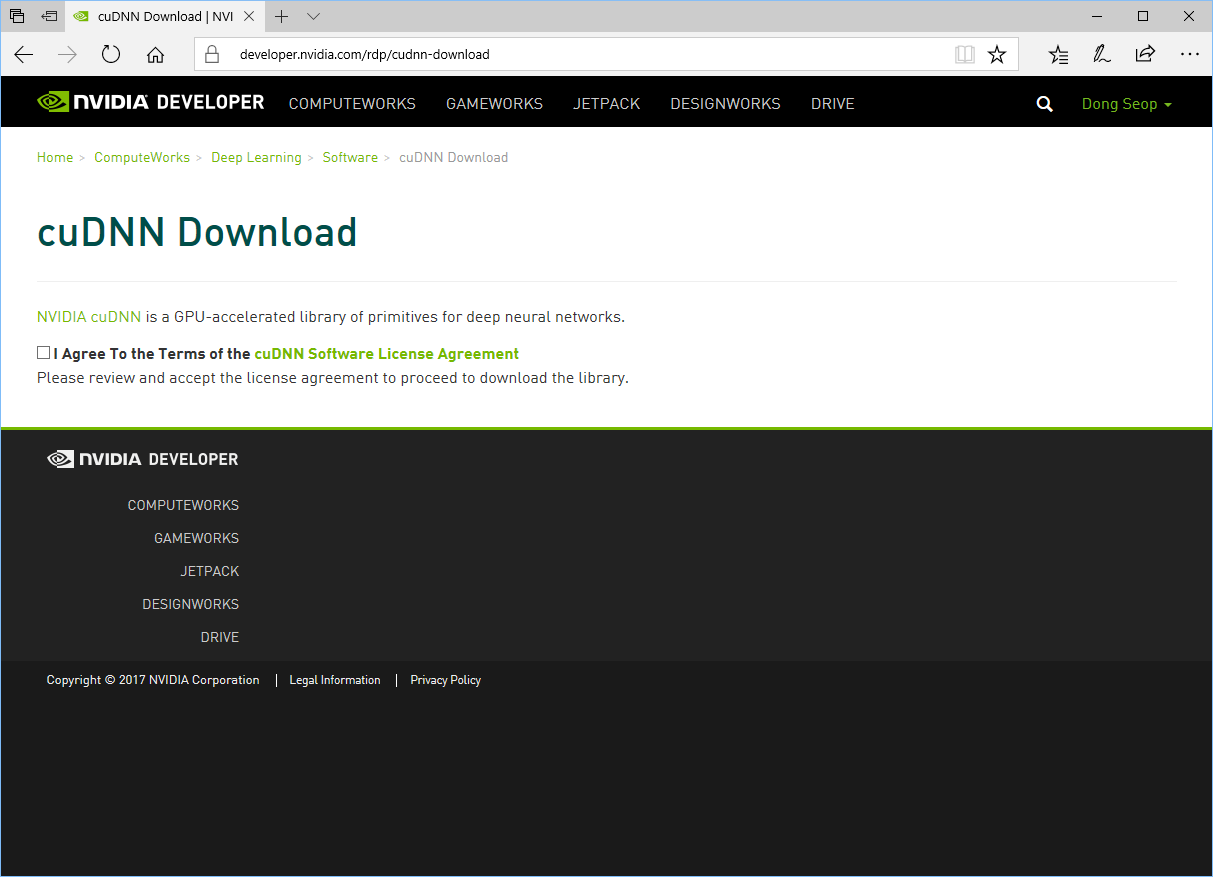Screen dimensions: 1213x877
Task: Select the cuDNN Download browser tab
Action: tap(166, 16)
